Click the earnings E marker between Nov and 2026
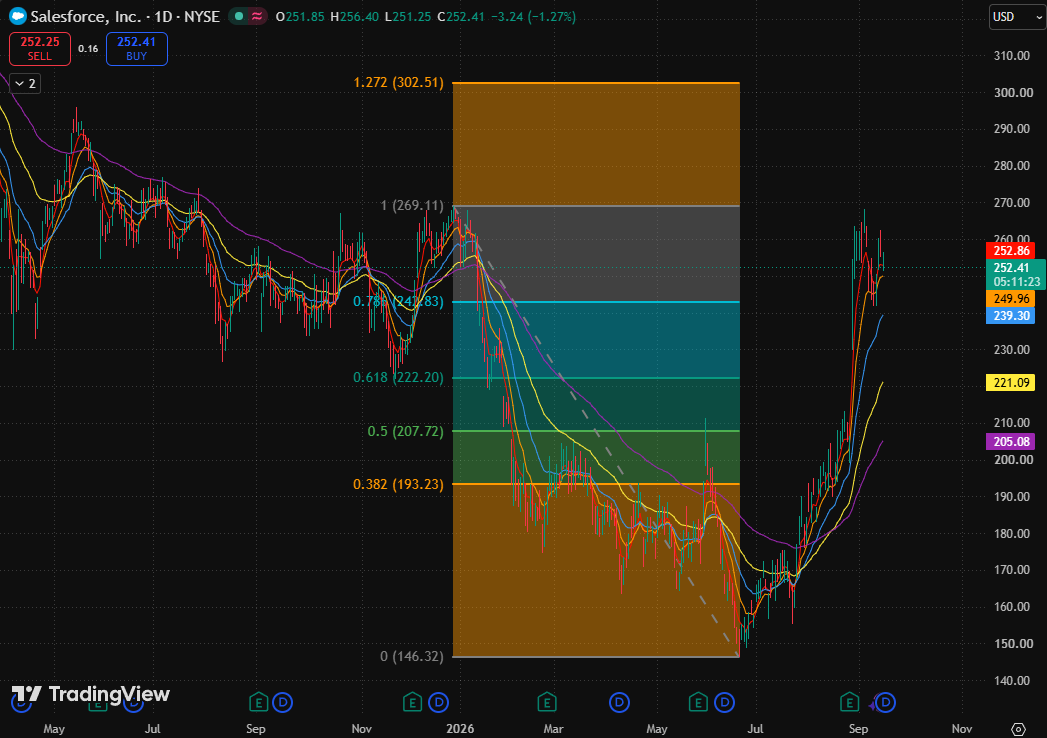 click(x=413, y=703)
